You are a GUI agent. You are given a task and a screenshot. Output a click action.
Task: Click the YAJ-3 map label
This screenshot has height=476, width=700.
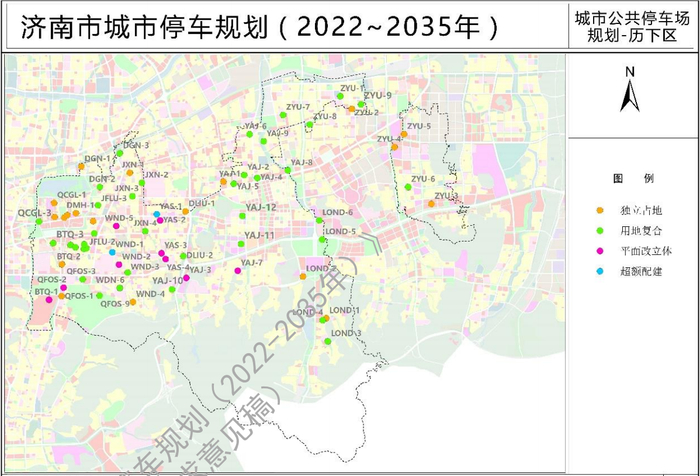click(200, 270)
